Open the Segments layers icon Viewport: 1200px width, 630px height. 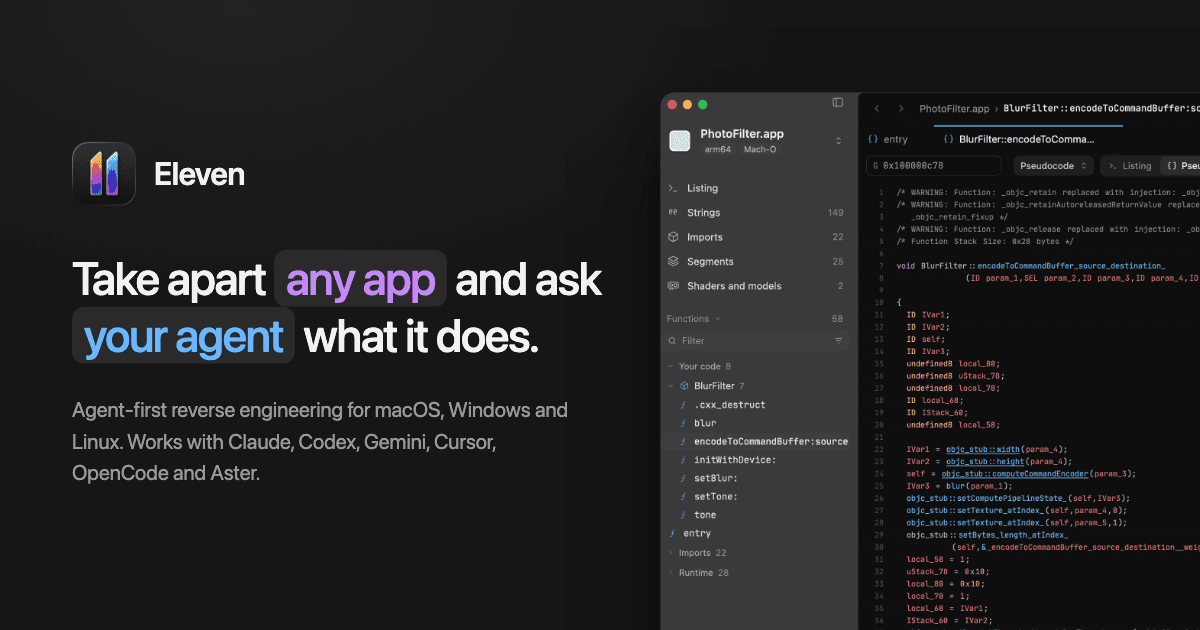point(674,262)
